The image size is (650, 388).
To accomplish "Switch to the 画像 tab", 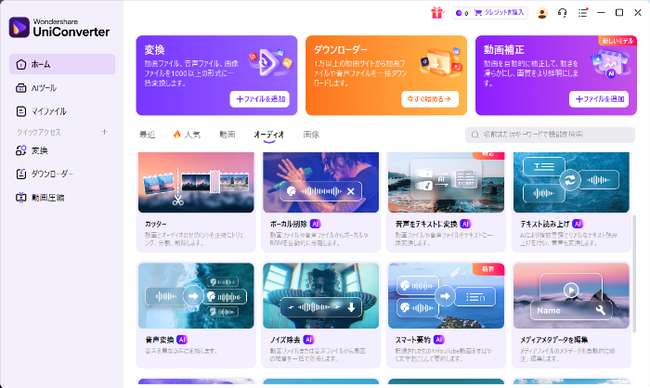I will point(311,134).
